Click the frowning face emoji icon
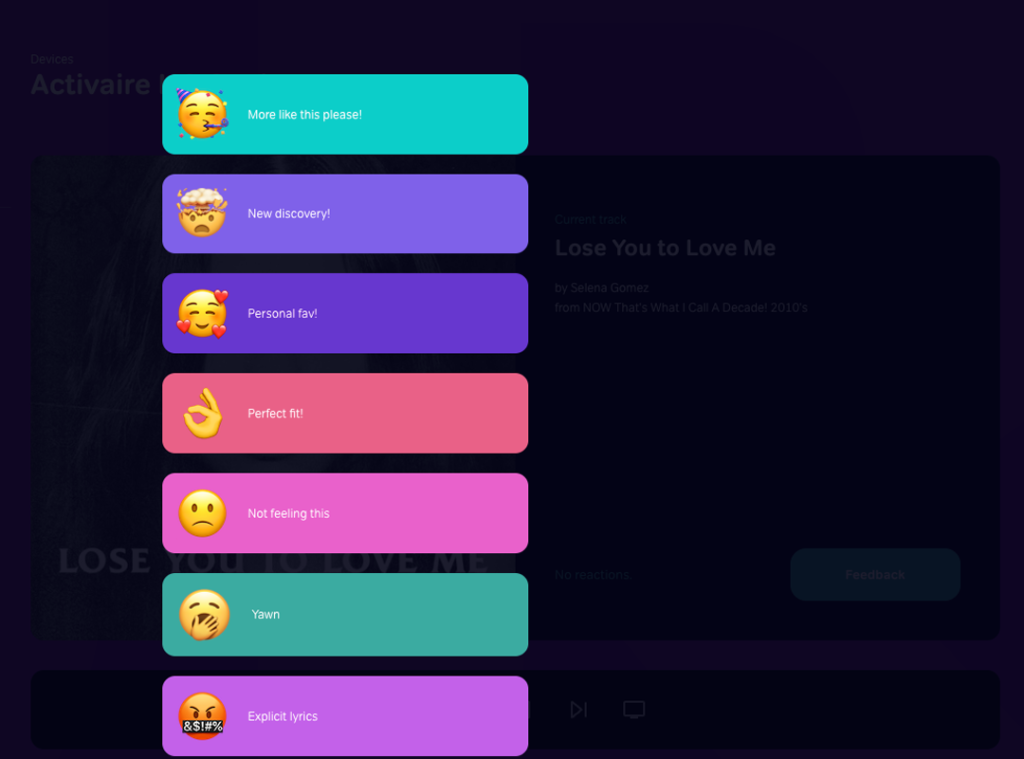The height and width of the screenshot is (759, 1024). point(202,513)
